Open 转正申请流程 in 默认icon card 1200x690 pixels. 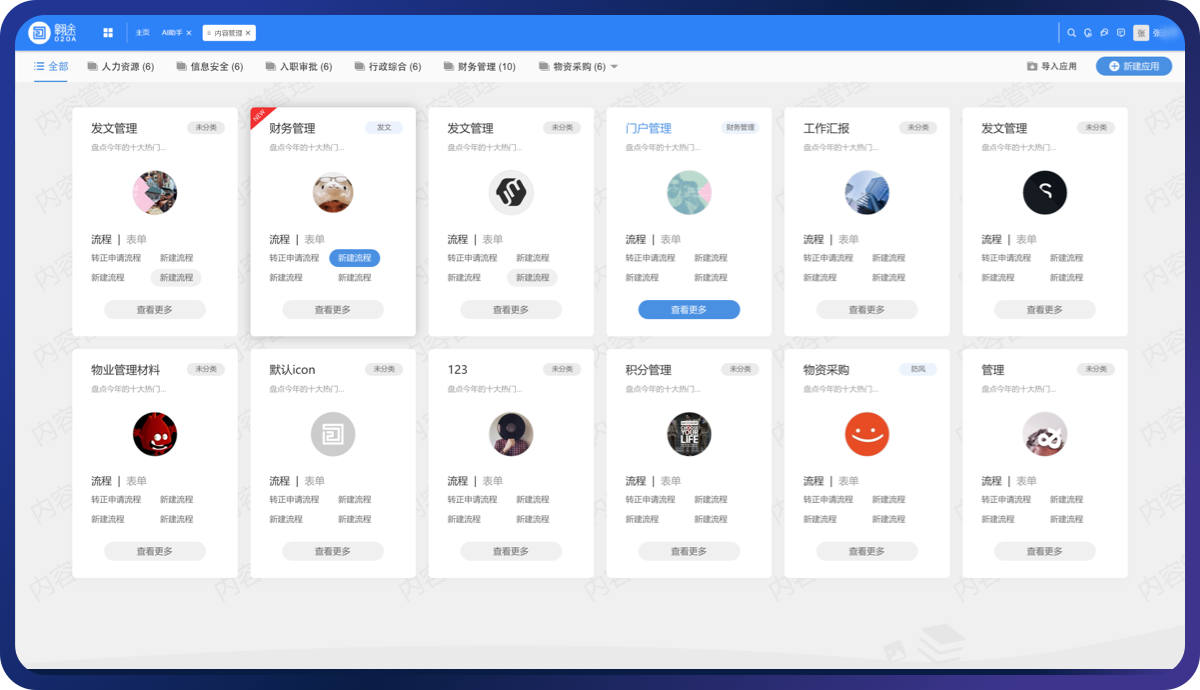coord(294,499)
